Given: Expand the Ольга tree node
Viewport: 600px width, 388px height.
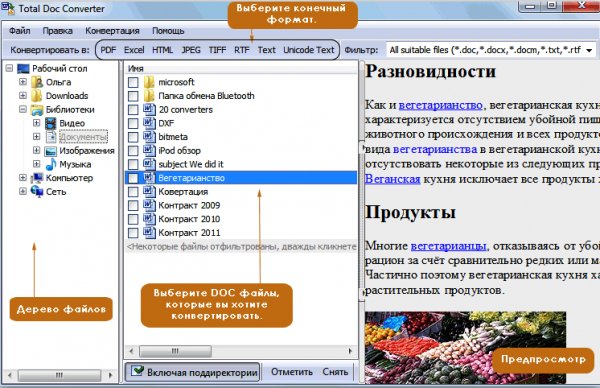Looking at the screenshot, I should (x=23, y=82).
